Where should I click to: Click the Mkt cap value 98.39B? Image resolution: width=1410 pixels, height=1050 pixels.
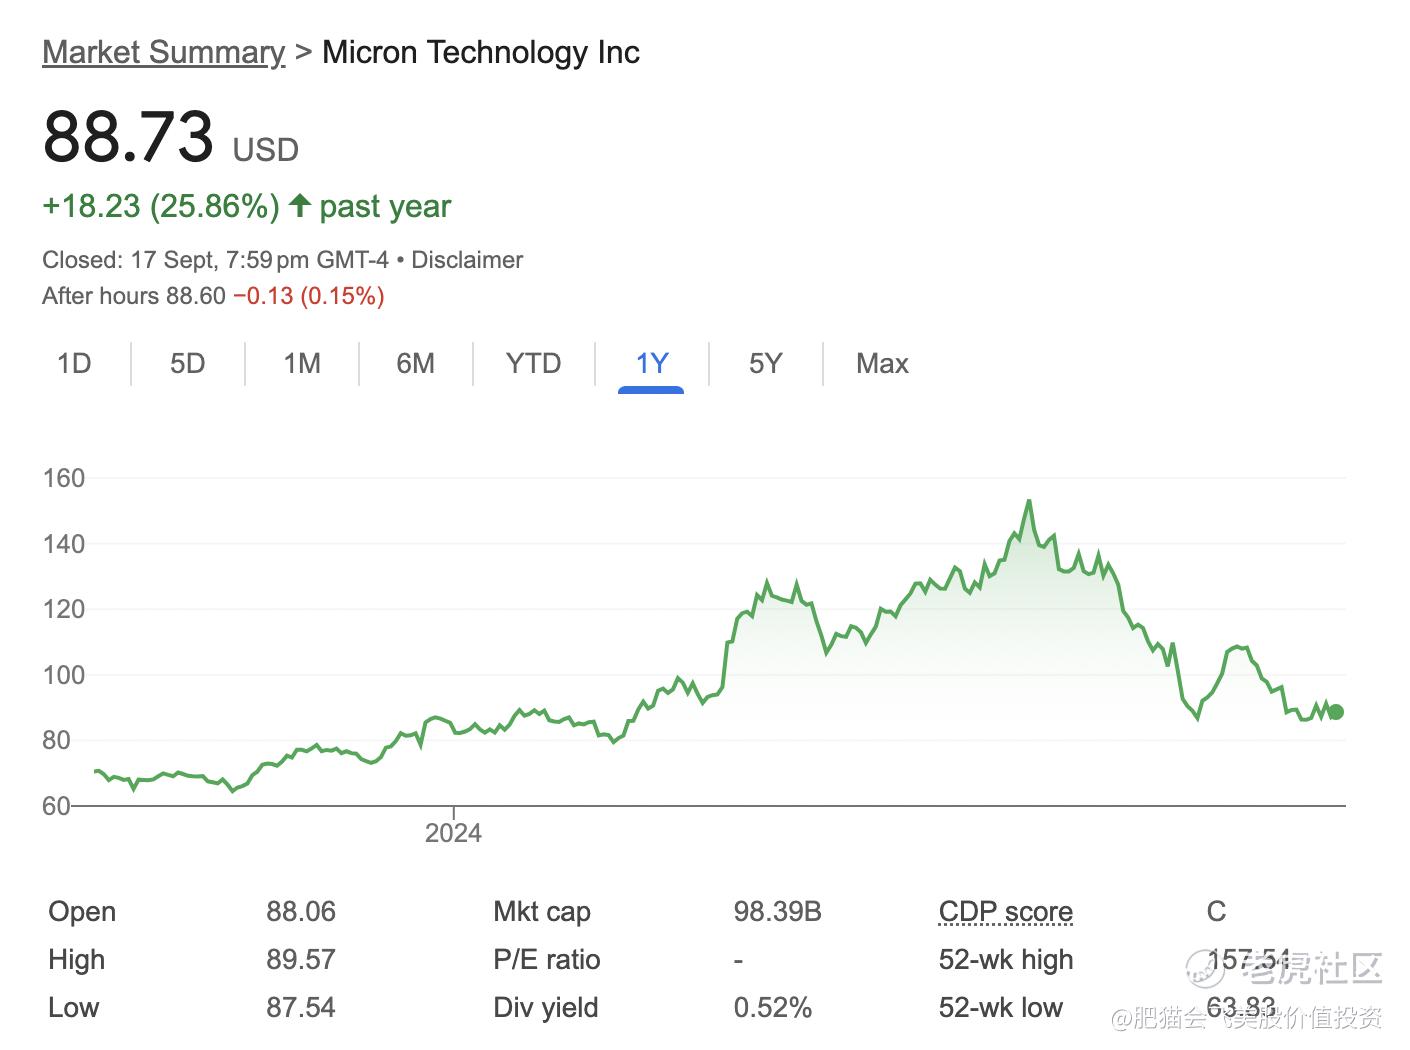point(777,911)
